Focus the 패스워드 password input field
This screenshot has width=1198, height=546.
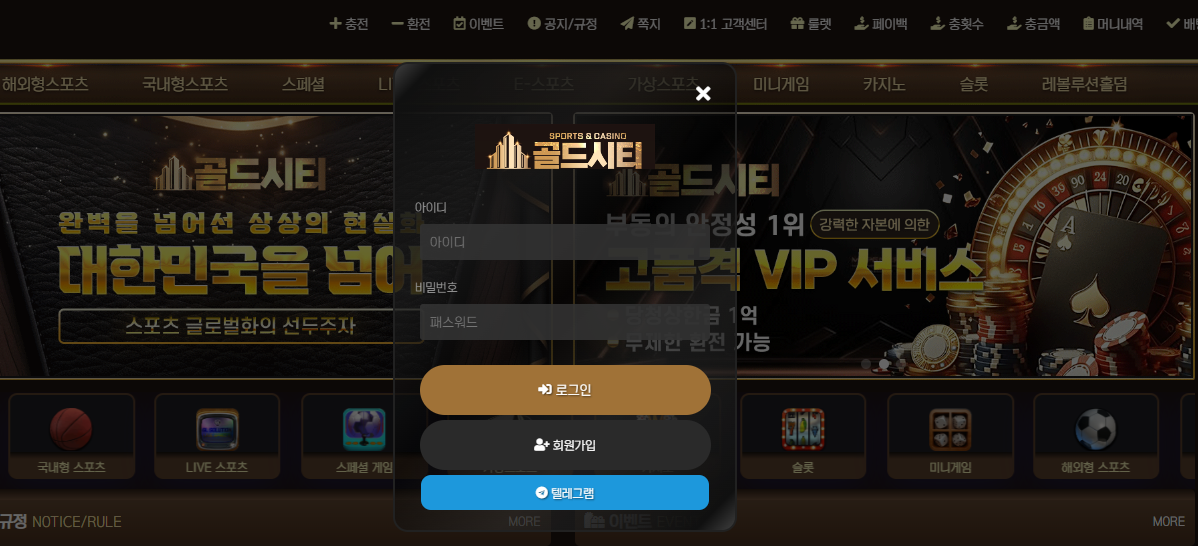[x=565, y=322]
